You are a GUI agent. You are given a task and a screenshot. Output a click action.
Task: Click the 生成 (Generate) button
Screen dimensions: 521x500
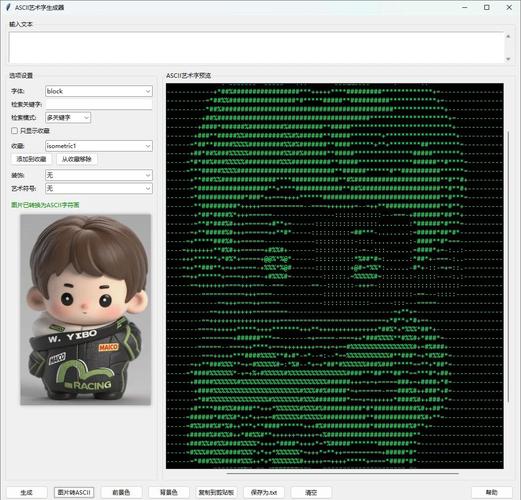point(27,492)
